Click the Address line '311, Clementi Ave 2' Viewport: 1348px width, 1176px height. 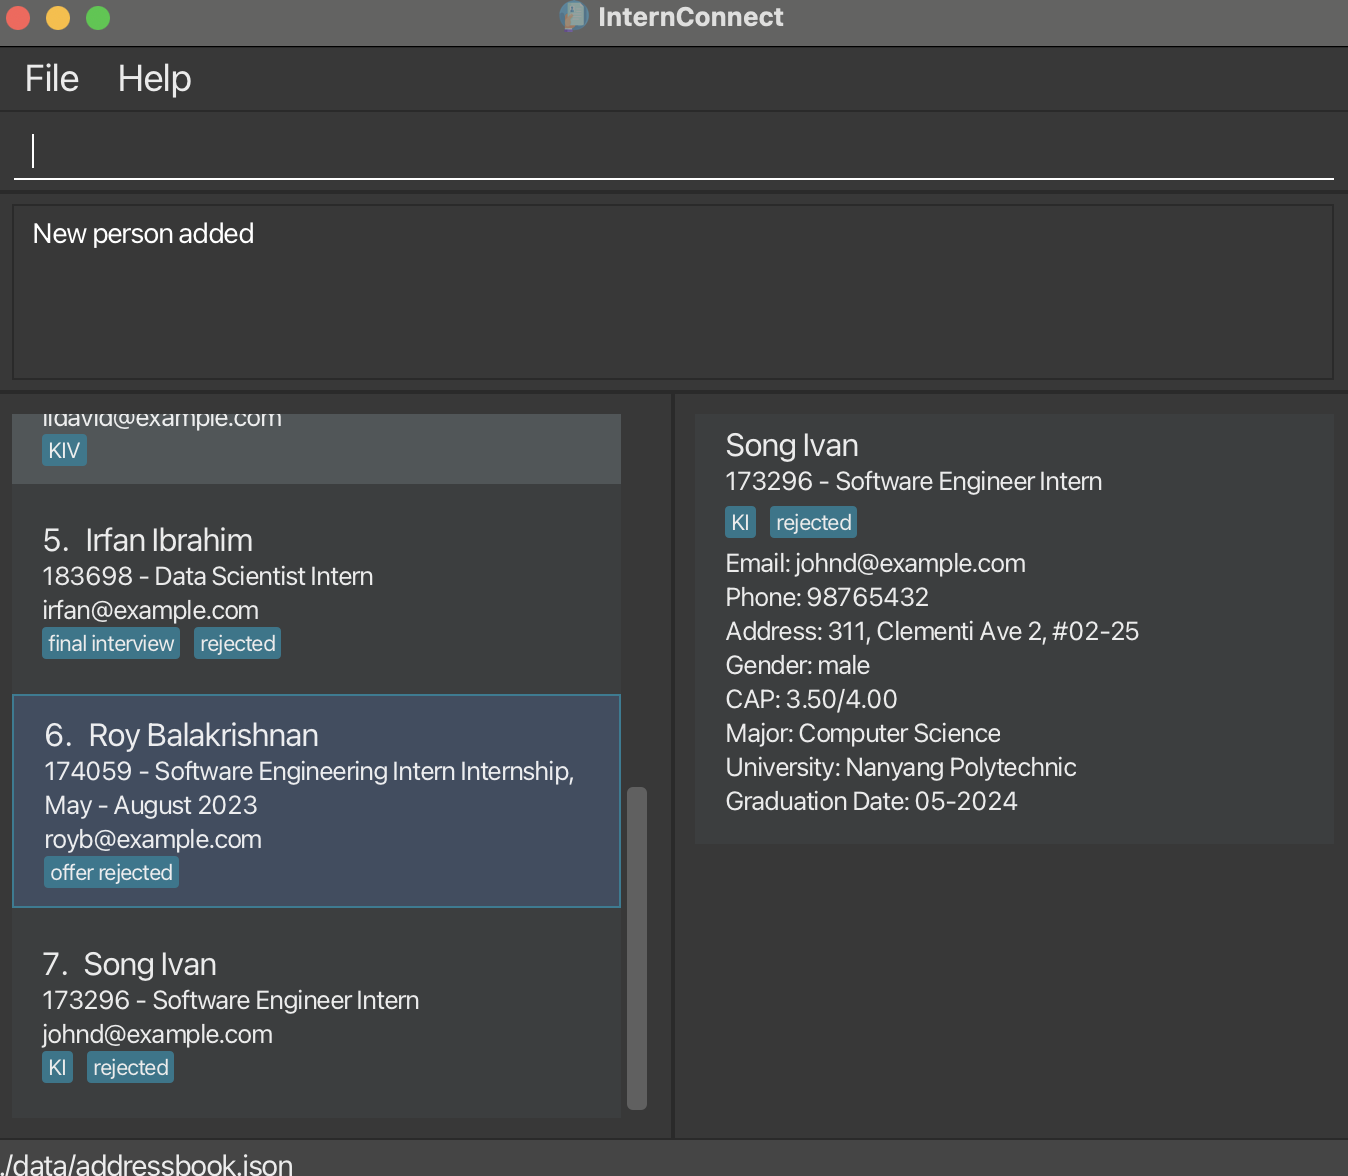tap(932, 632)
